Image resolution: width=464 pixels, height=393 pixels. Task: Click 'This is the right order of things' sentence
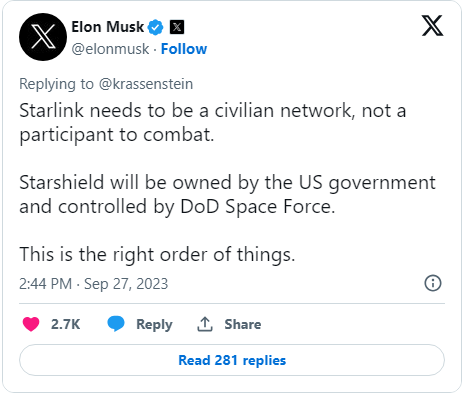point(157,255)
